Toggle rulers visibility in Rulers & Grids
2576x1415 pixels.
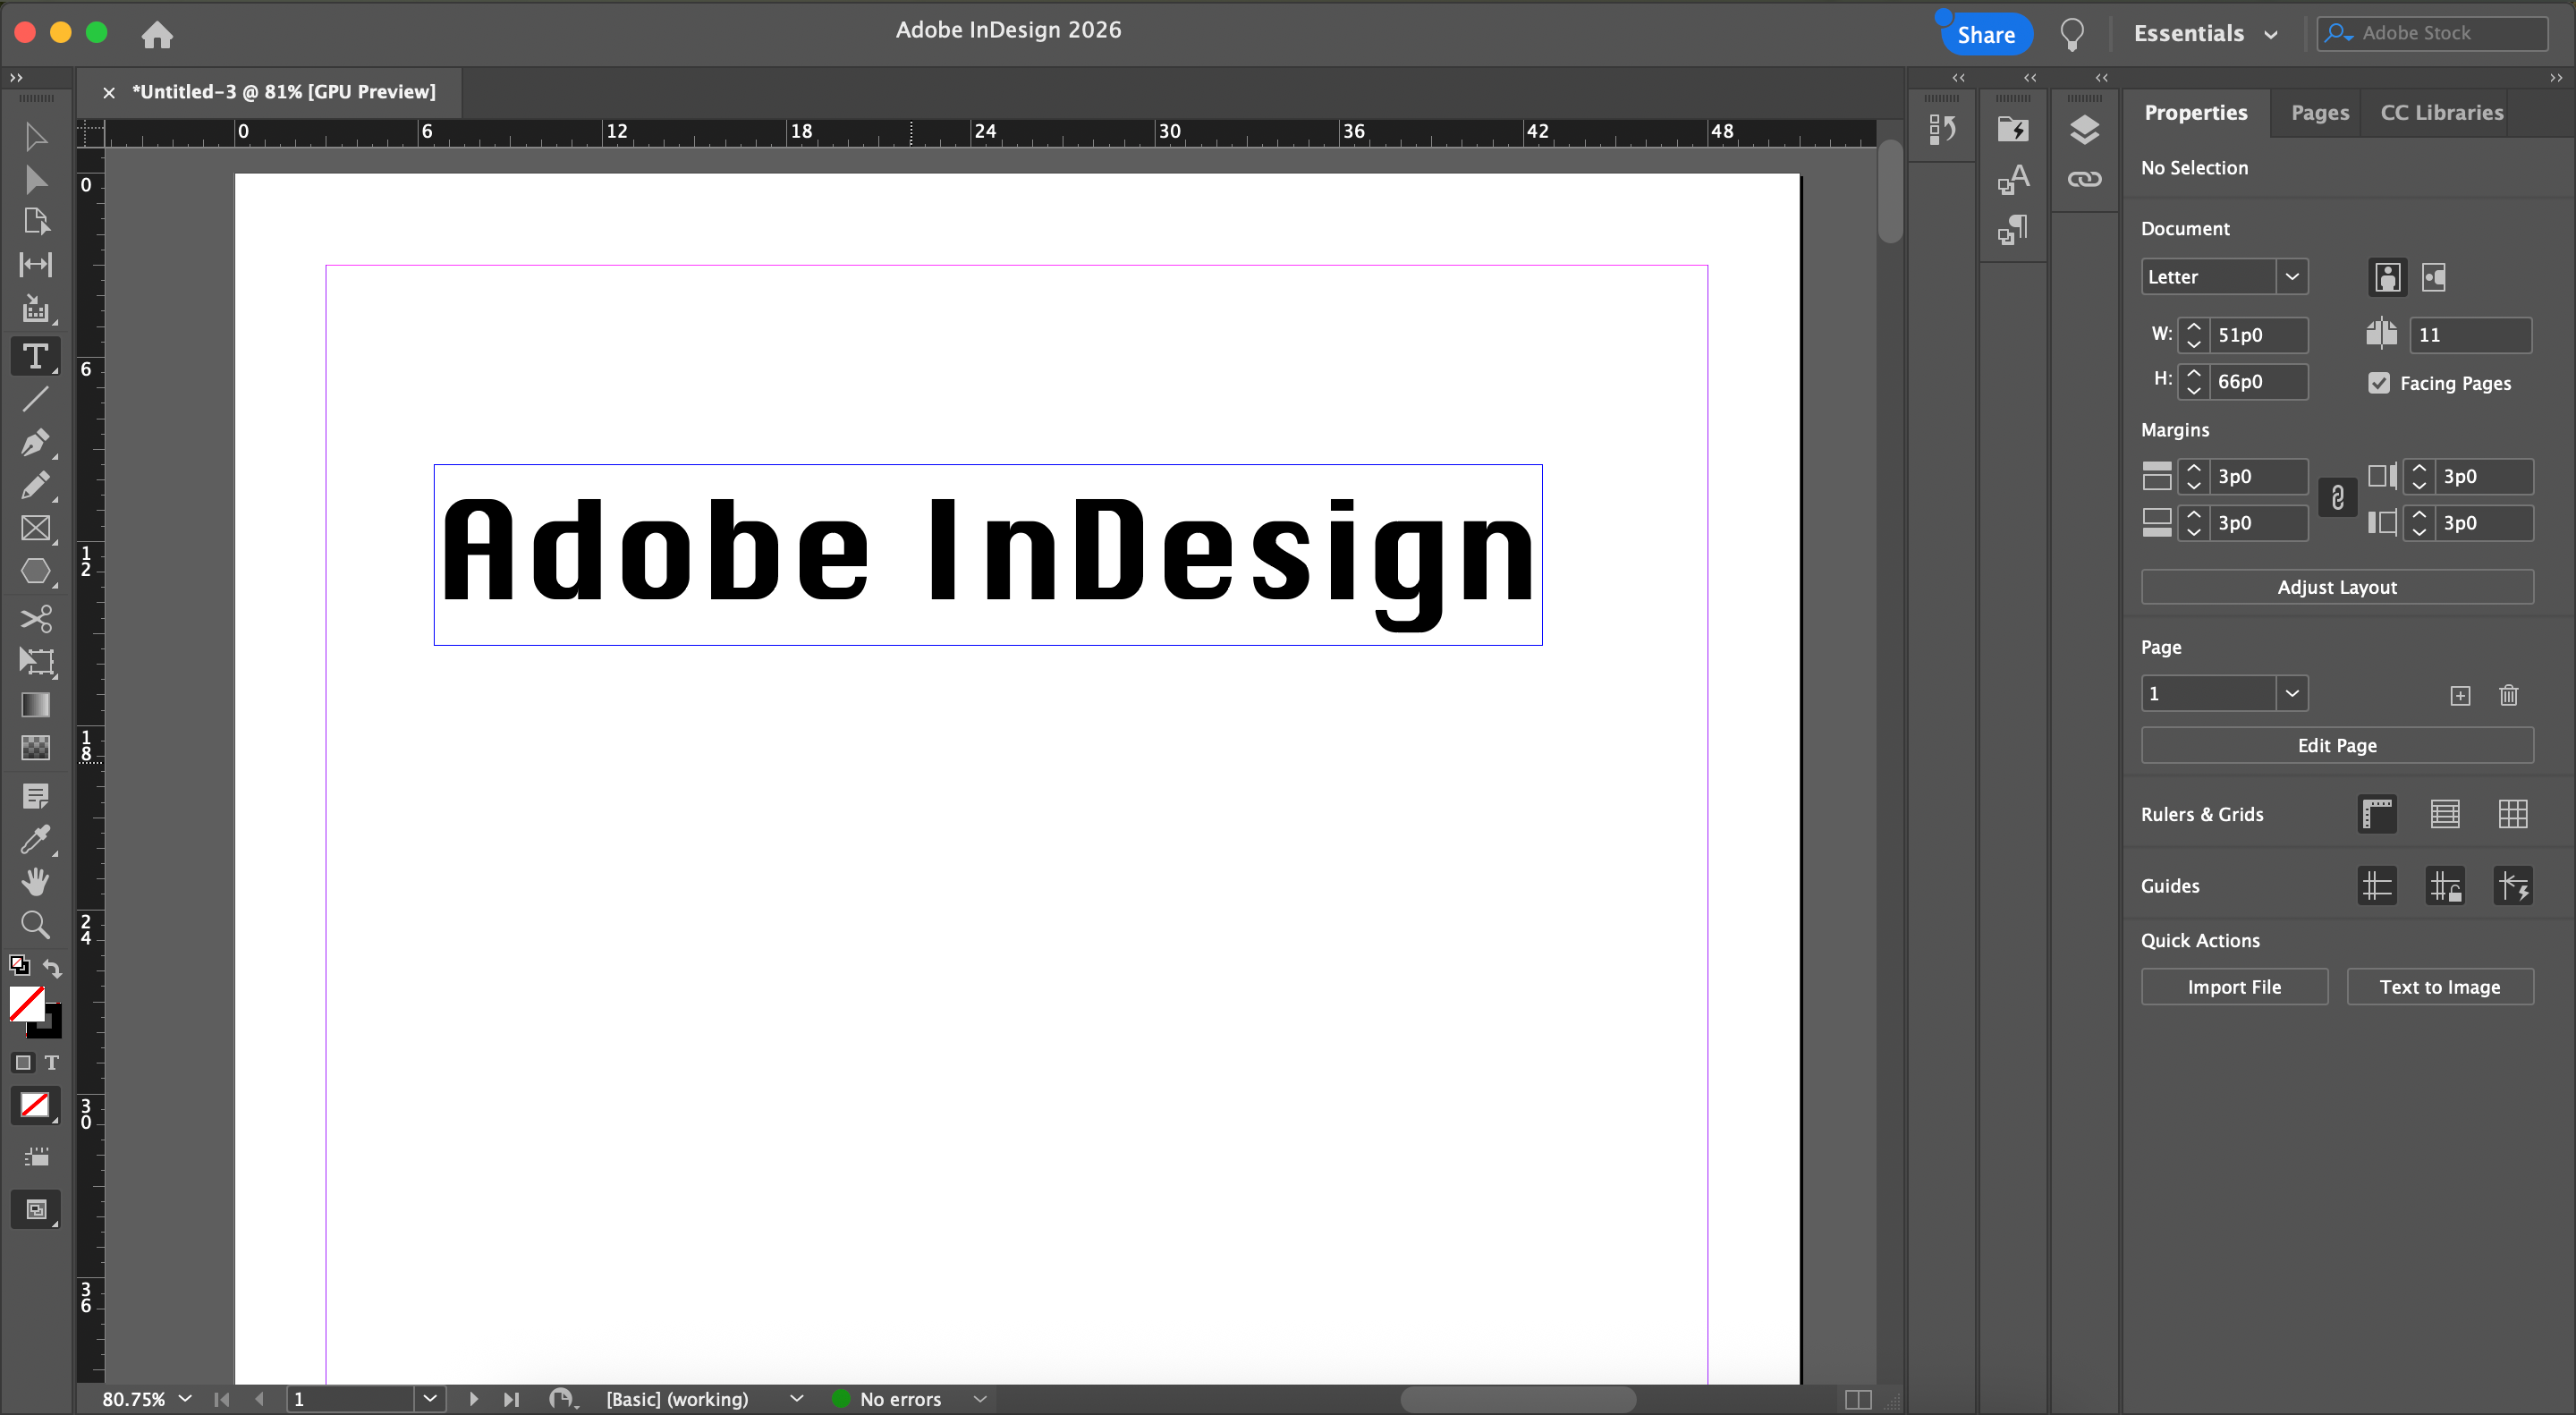[2377, 814]
